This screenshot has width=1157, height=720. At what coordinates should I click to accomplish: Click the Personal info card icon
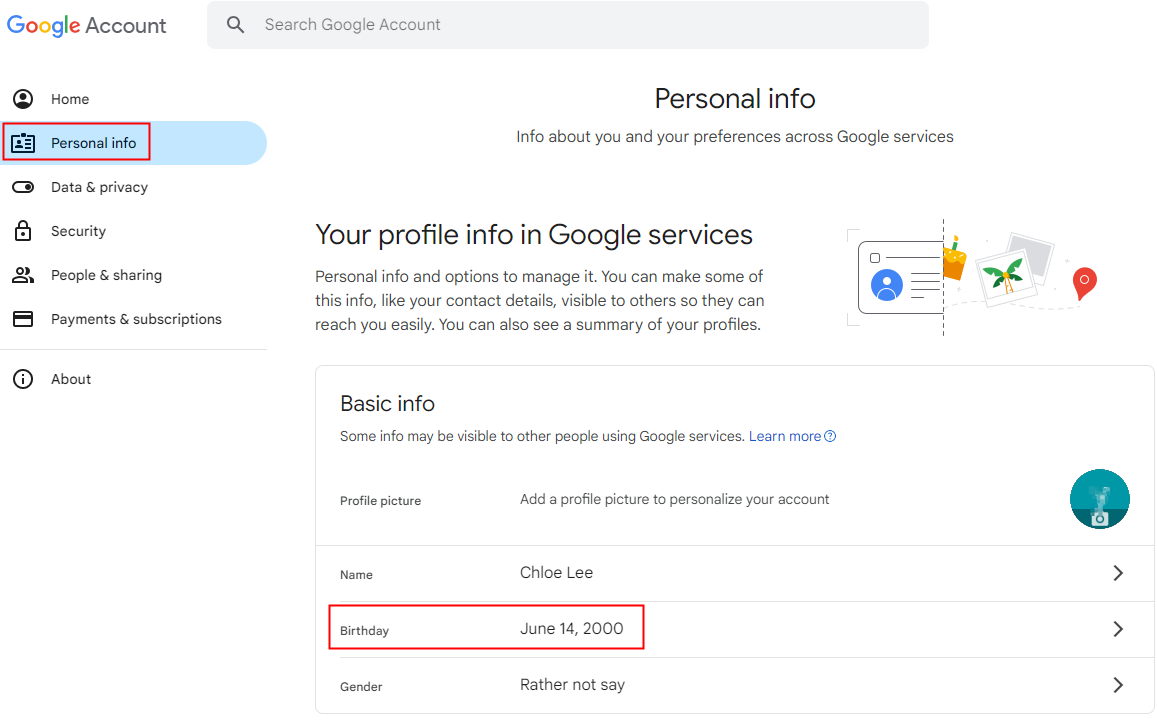[x=22, y=143]
